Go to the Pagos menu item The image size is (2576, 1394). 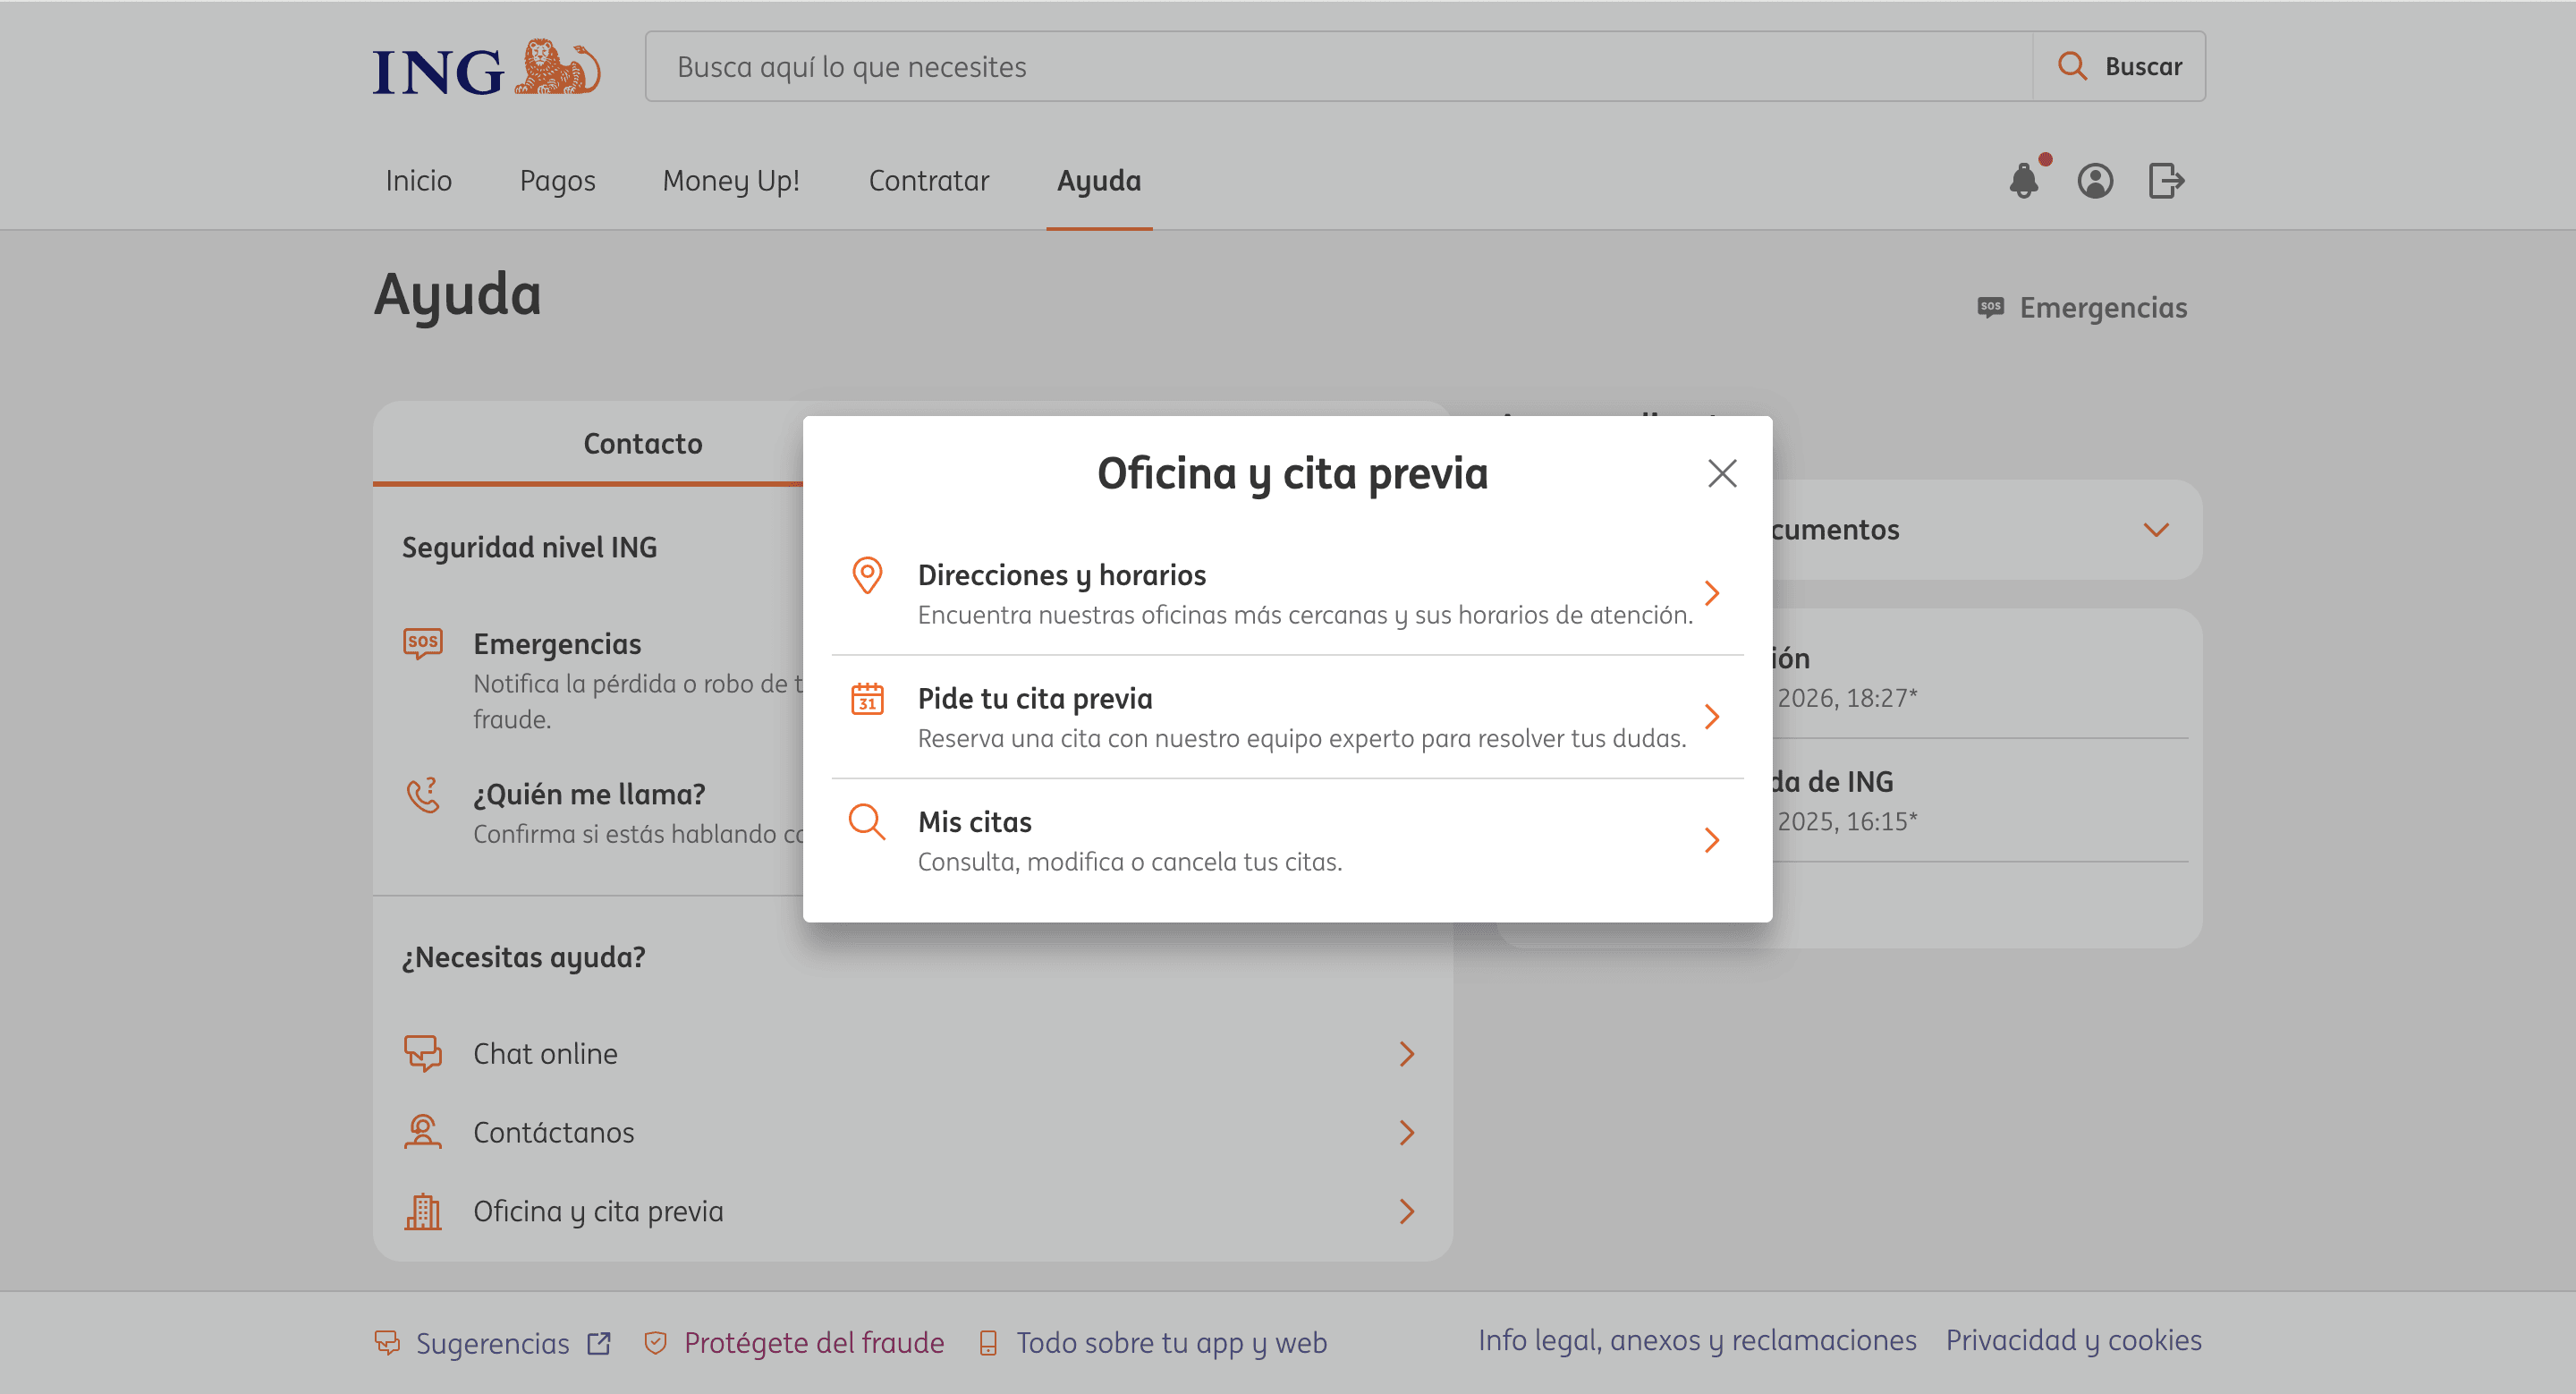pyautogui.click(x=557, y=181)
